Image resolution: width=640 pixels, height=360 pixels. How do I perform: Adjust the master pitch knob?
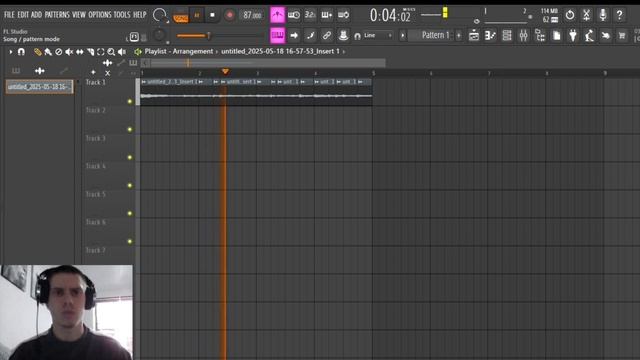[x=160, y=36]
